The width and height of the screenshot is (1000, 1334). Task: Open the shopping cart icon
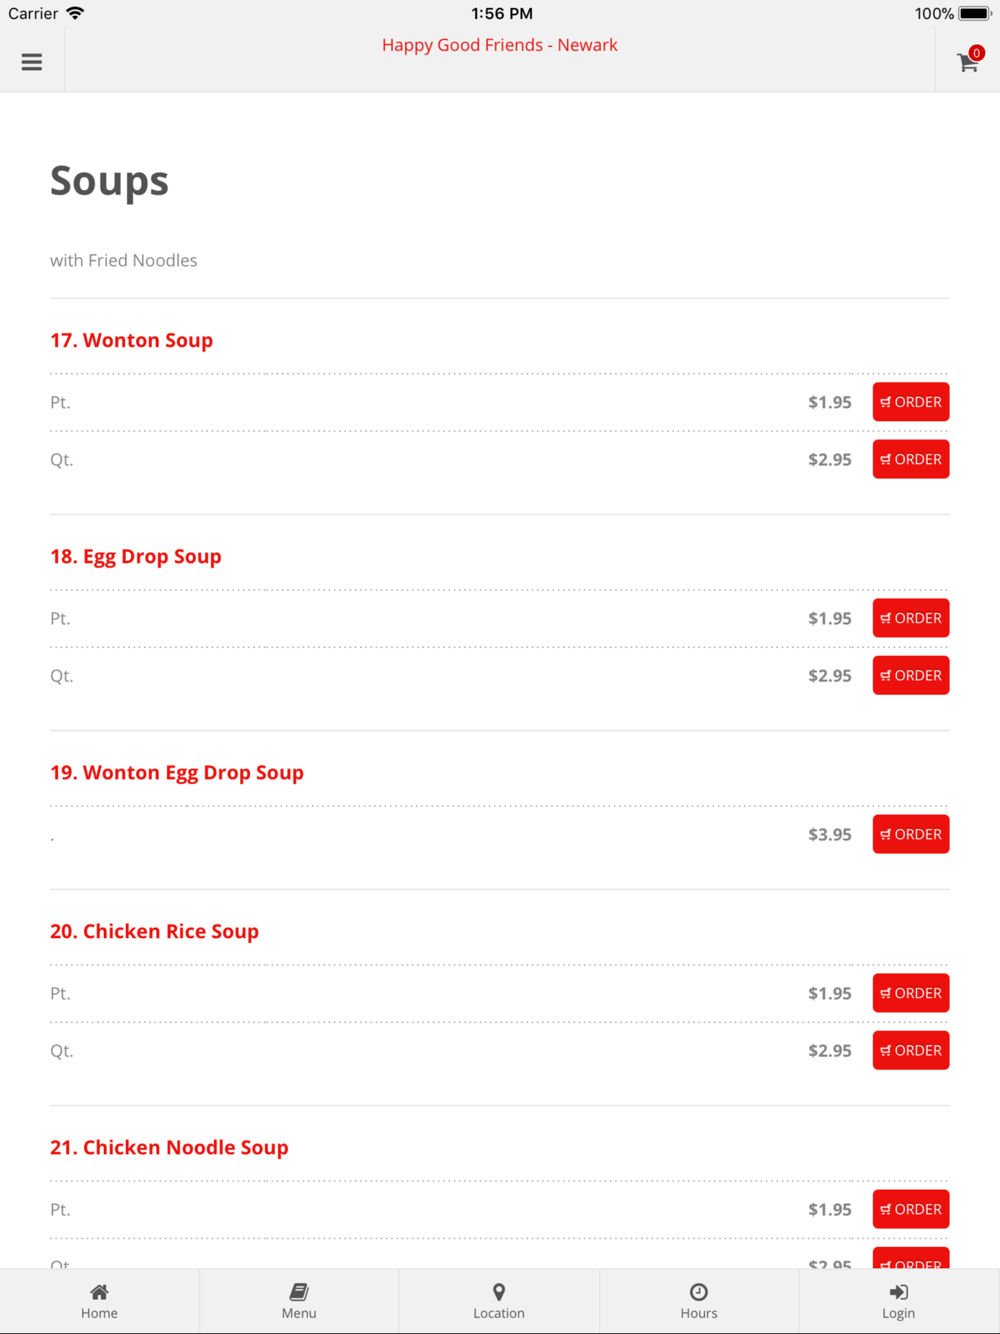[x=968, y=61]
